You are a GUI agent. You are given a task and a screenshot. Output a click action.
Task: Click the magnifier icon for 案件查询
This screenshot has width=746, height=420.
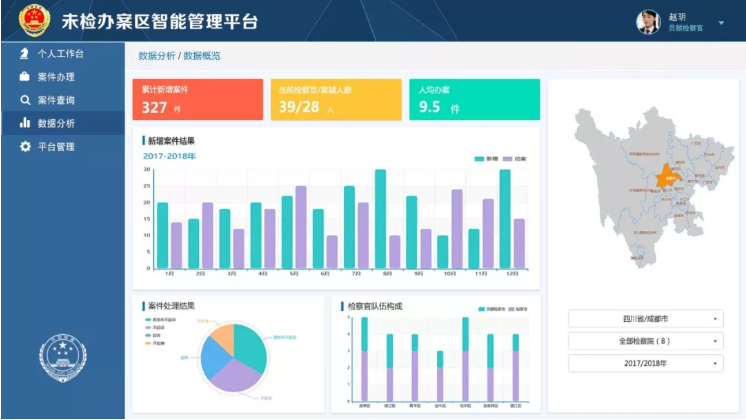click(x=24, y=100)
